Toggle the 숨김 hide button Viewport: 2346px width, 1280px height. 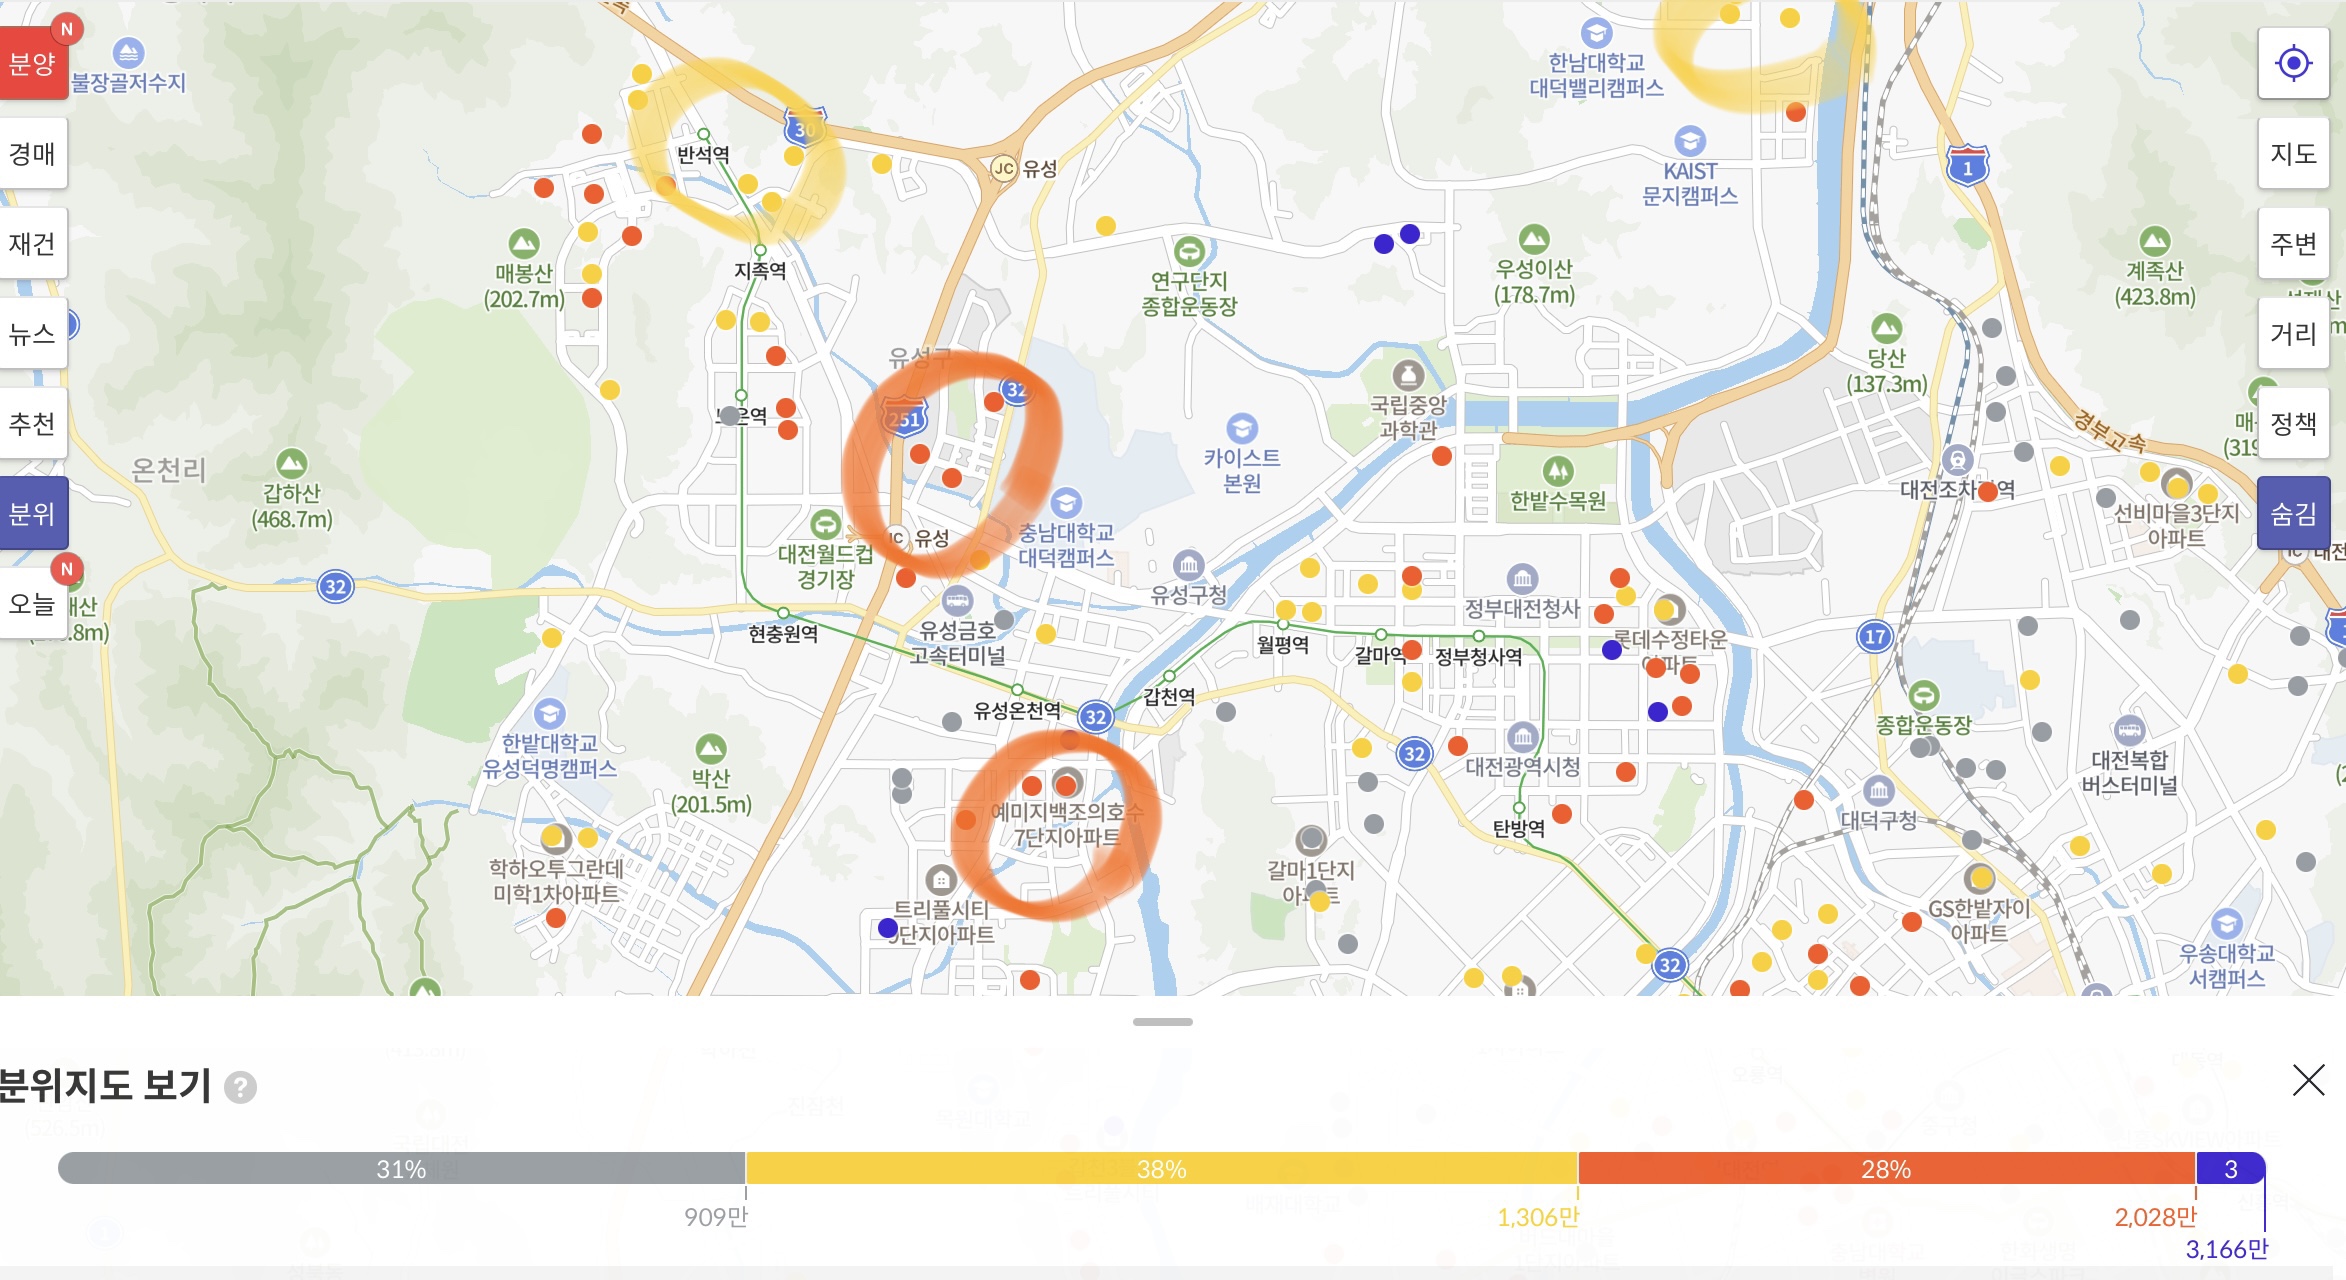2293,514
